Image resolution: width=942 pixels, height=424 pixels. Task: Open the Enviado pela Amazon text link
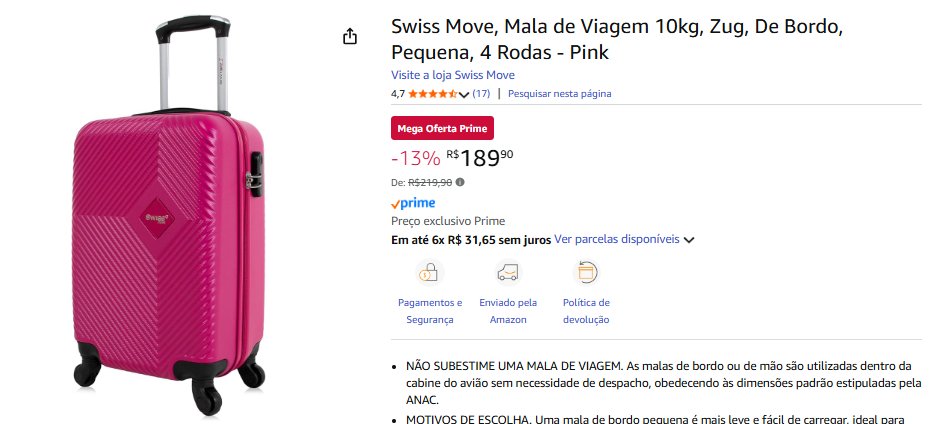click(508, 311)
